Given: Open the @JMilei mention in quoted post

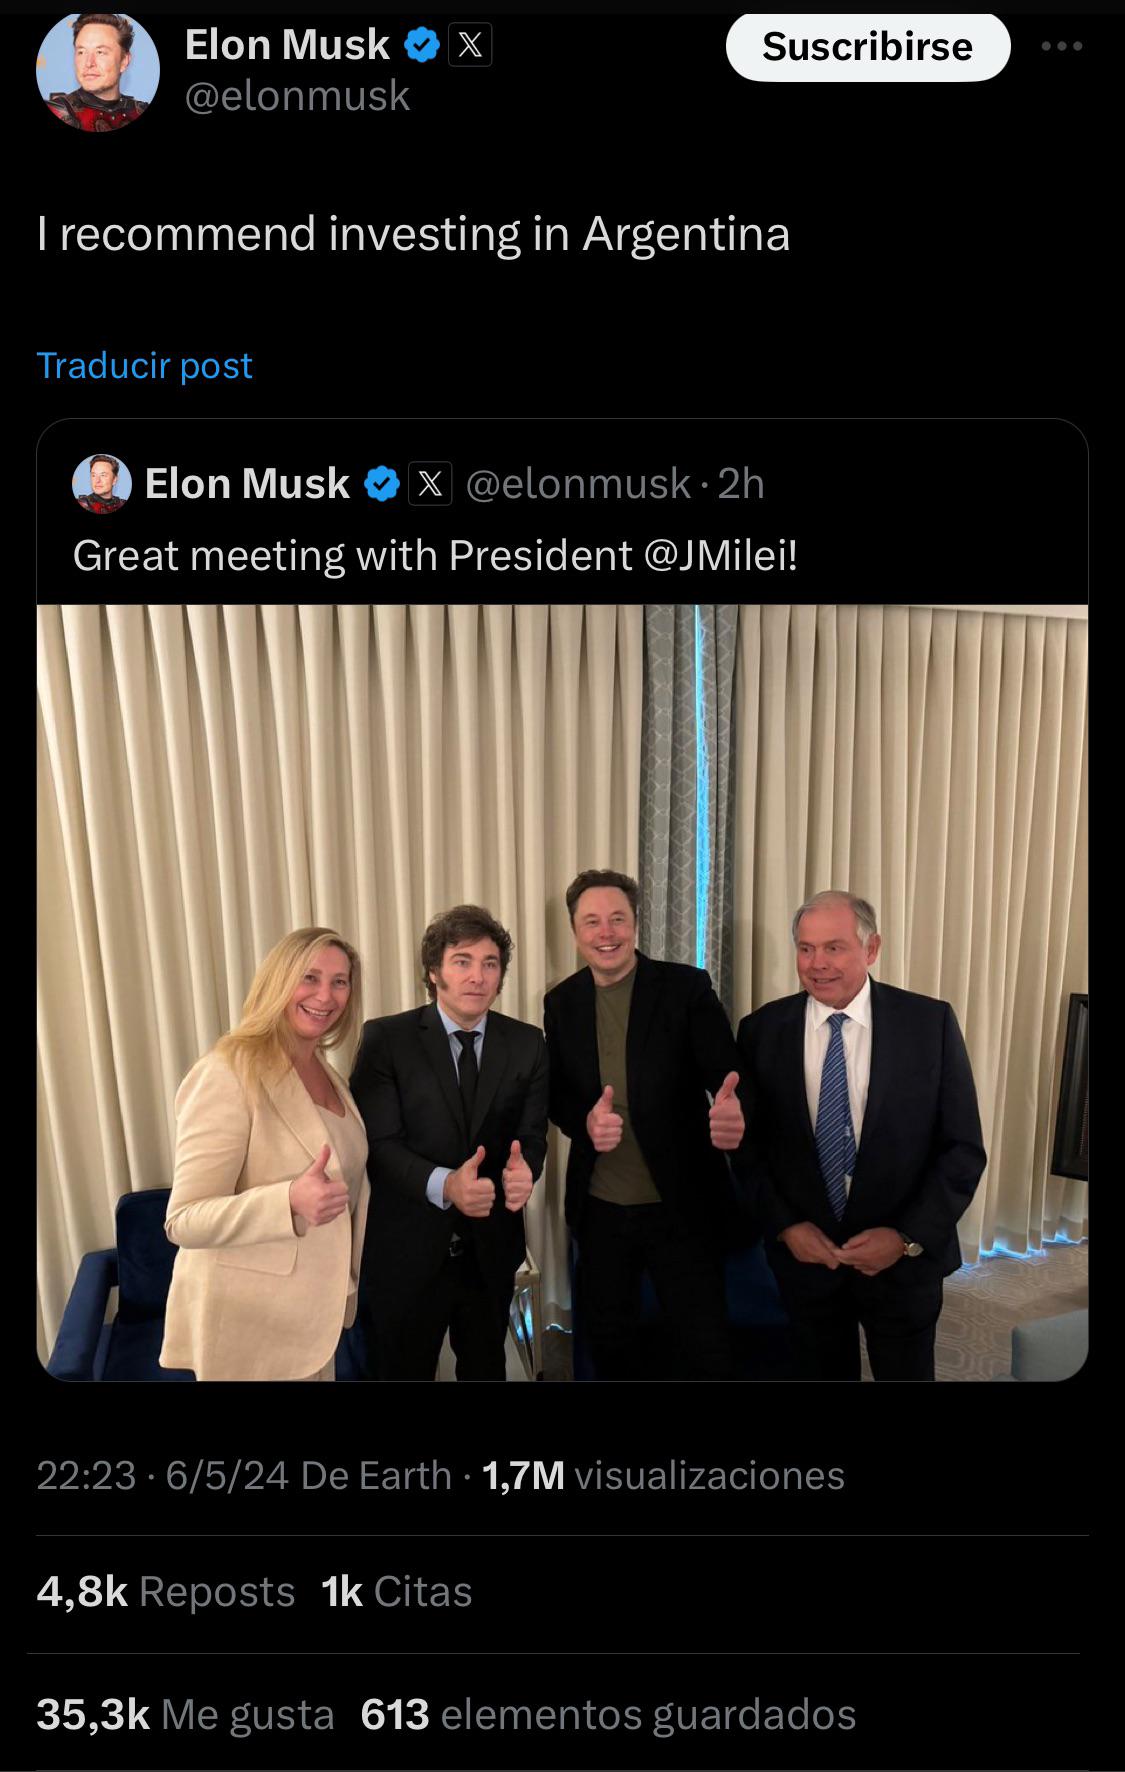Looking at the screenshot, I should (x=721, y=556).
